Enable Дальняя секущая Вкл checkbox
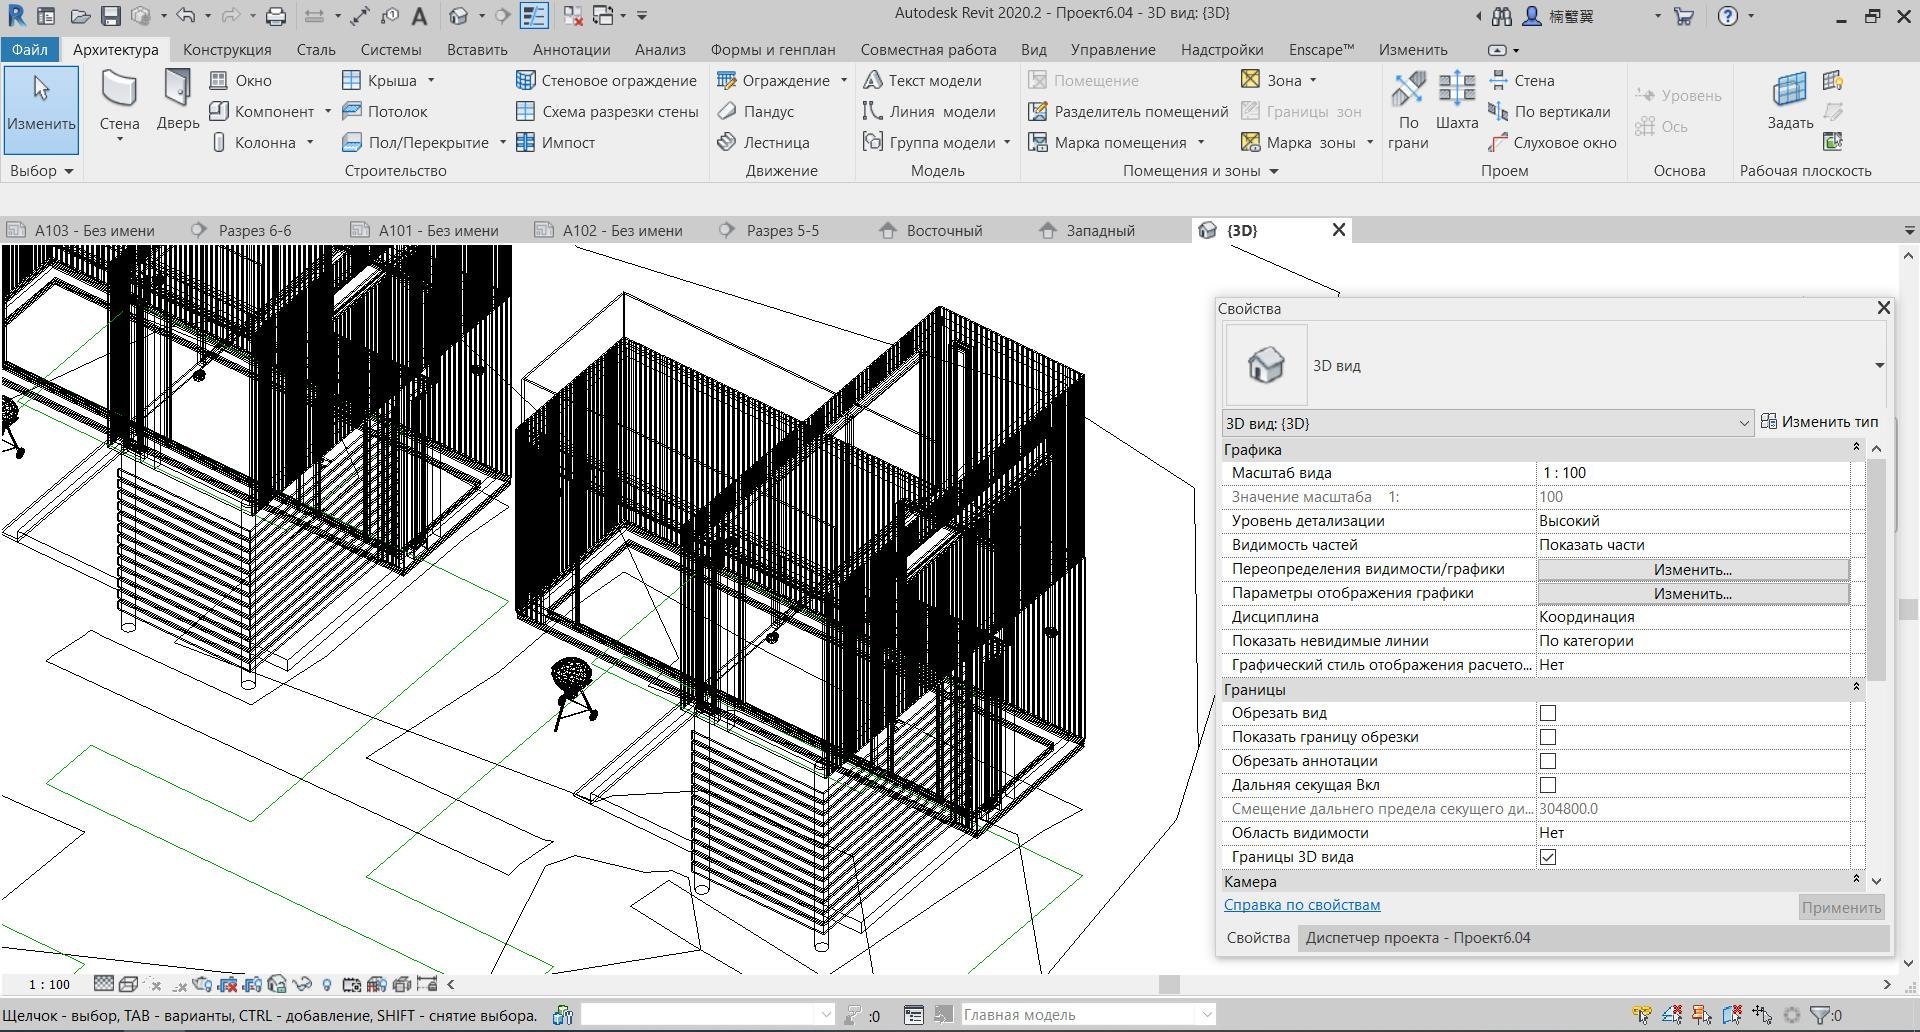The width and height of the screenshot is (1920, 1032). point(1548,785)
